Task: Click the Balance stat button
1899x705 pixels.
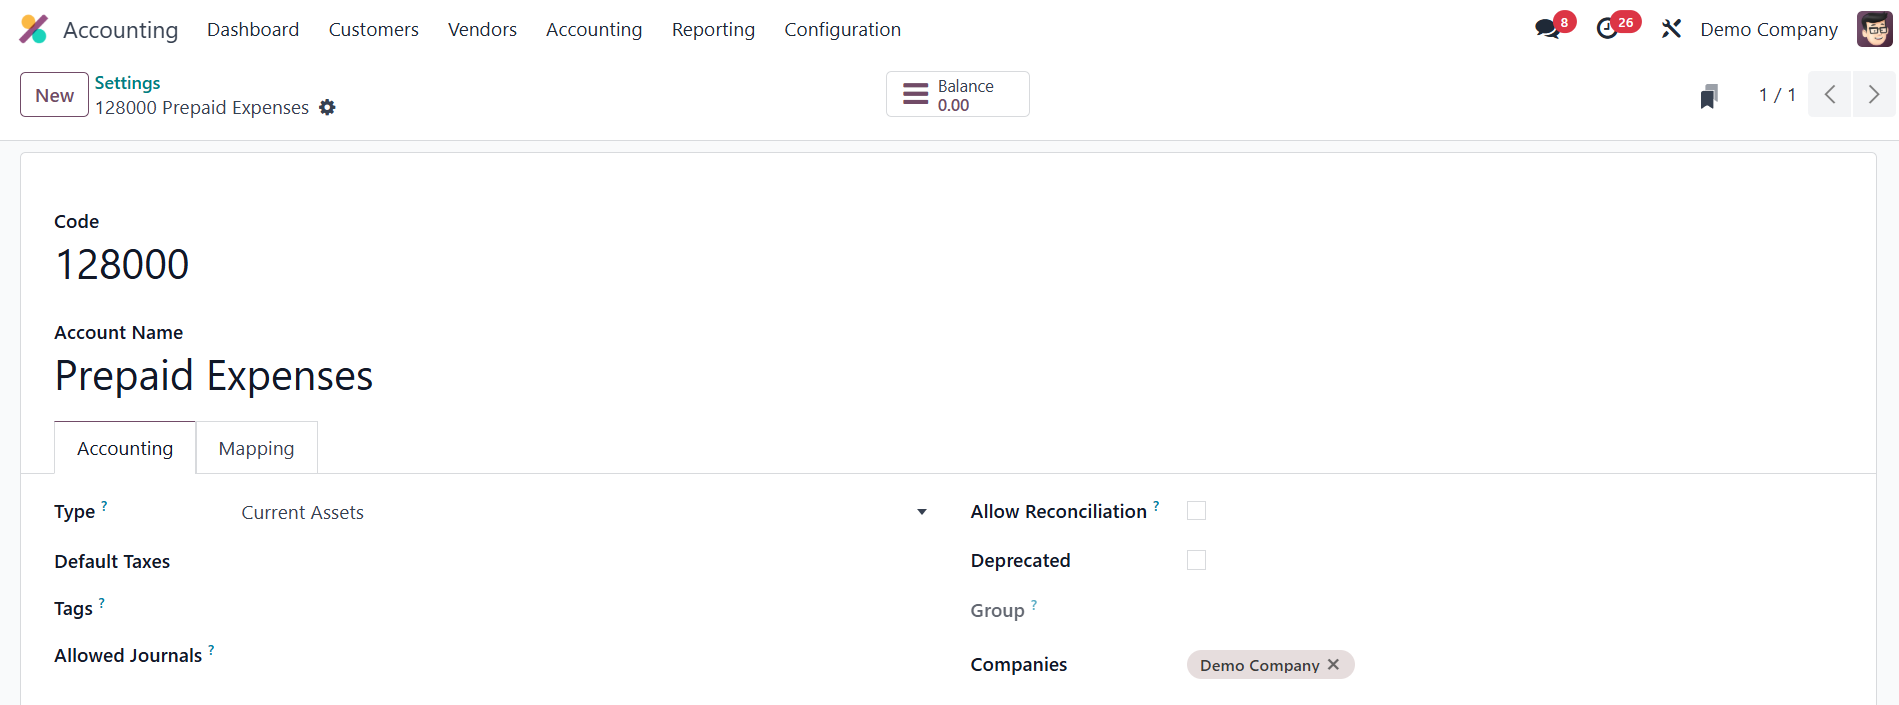Action: point(957,95)
